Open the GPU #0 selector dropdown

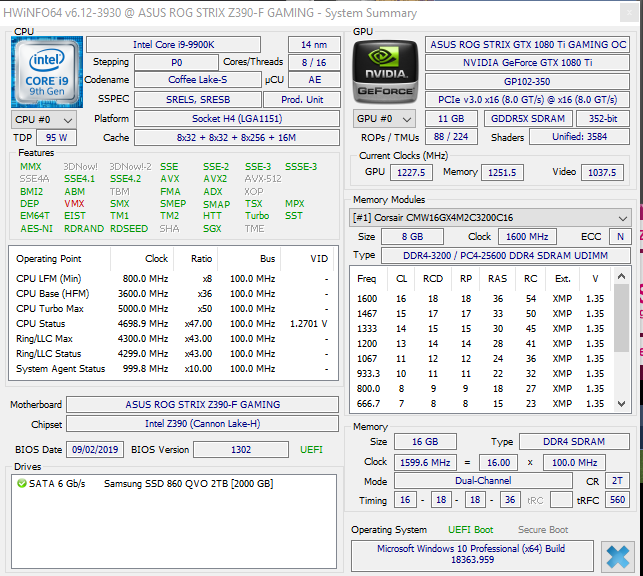click(384, 119)
